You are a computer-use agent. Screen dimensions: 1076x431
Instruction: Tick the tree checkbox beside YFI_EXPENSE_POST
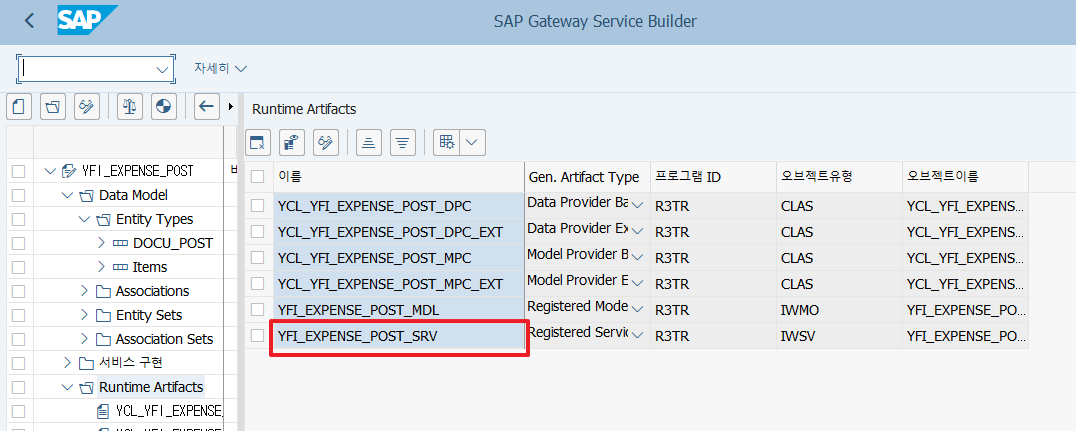coord(19,172)
